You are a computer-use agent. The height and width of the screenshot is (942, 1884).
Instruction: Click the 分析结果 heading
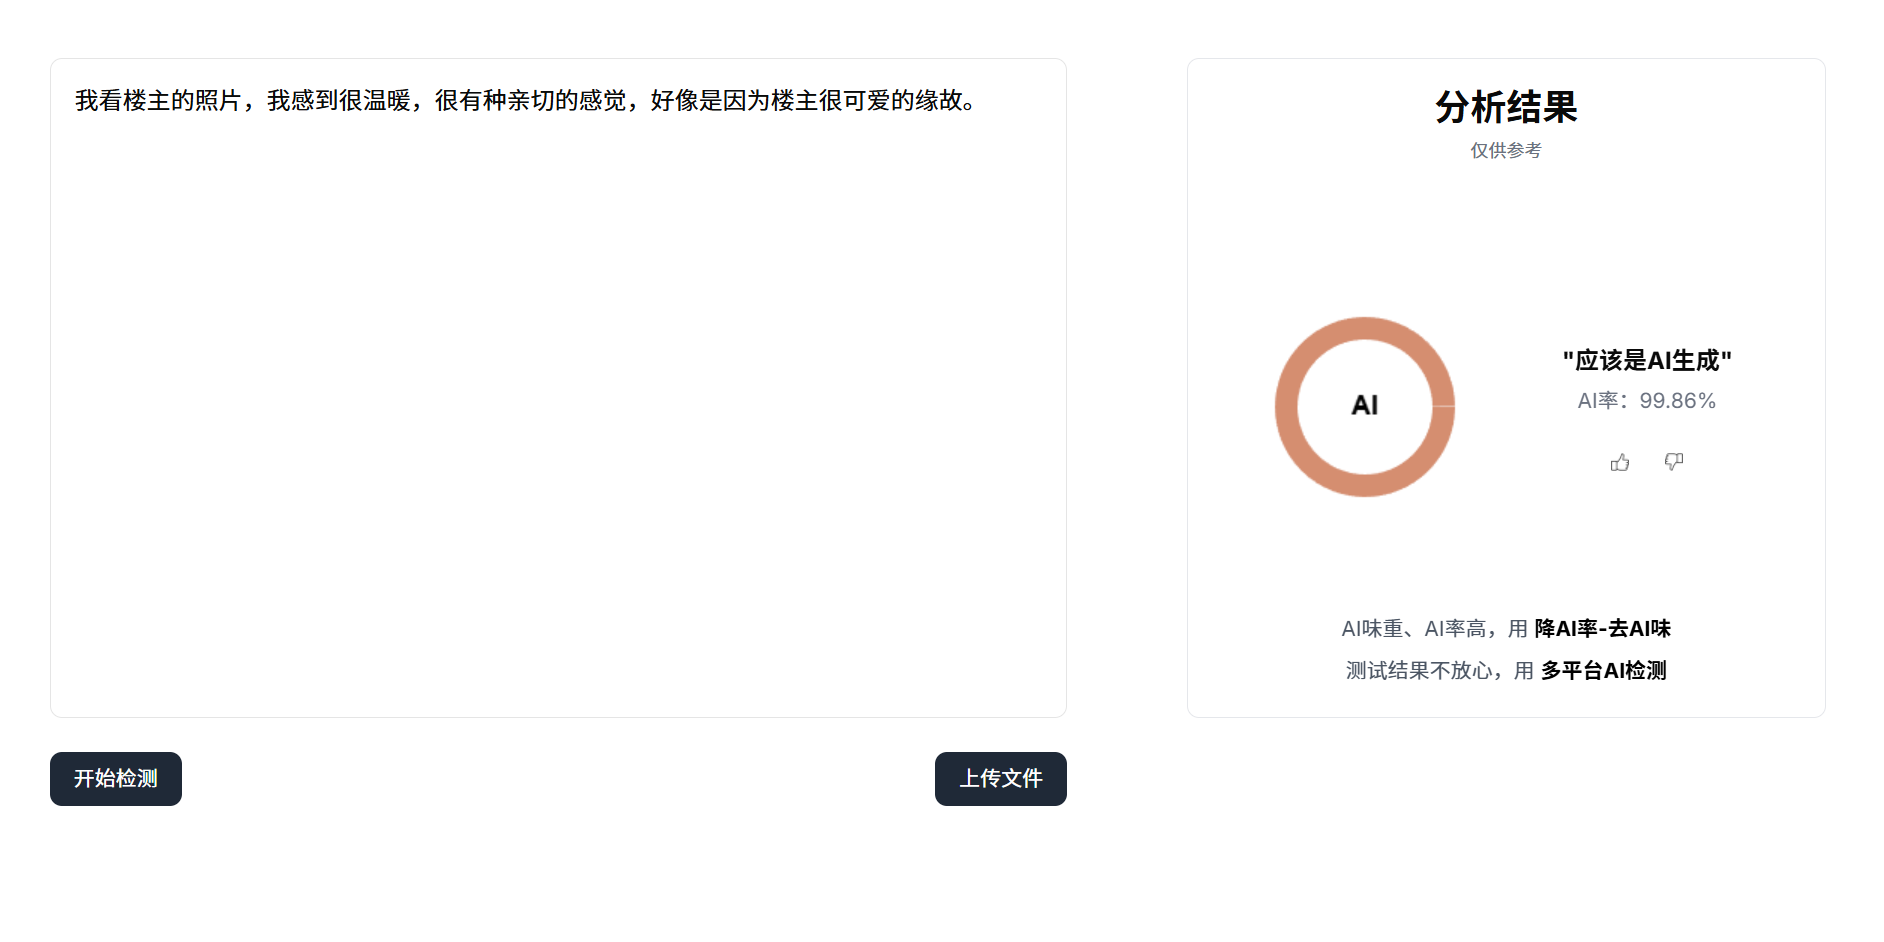coord(1506,107)
